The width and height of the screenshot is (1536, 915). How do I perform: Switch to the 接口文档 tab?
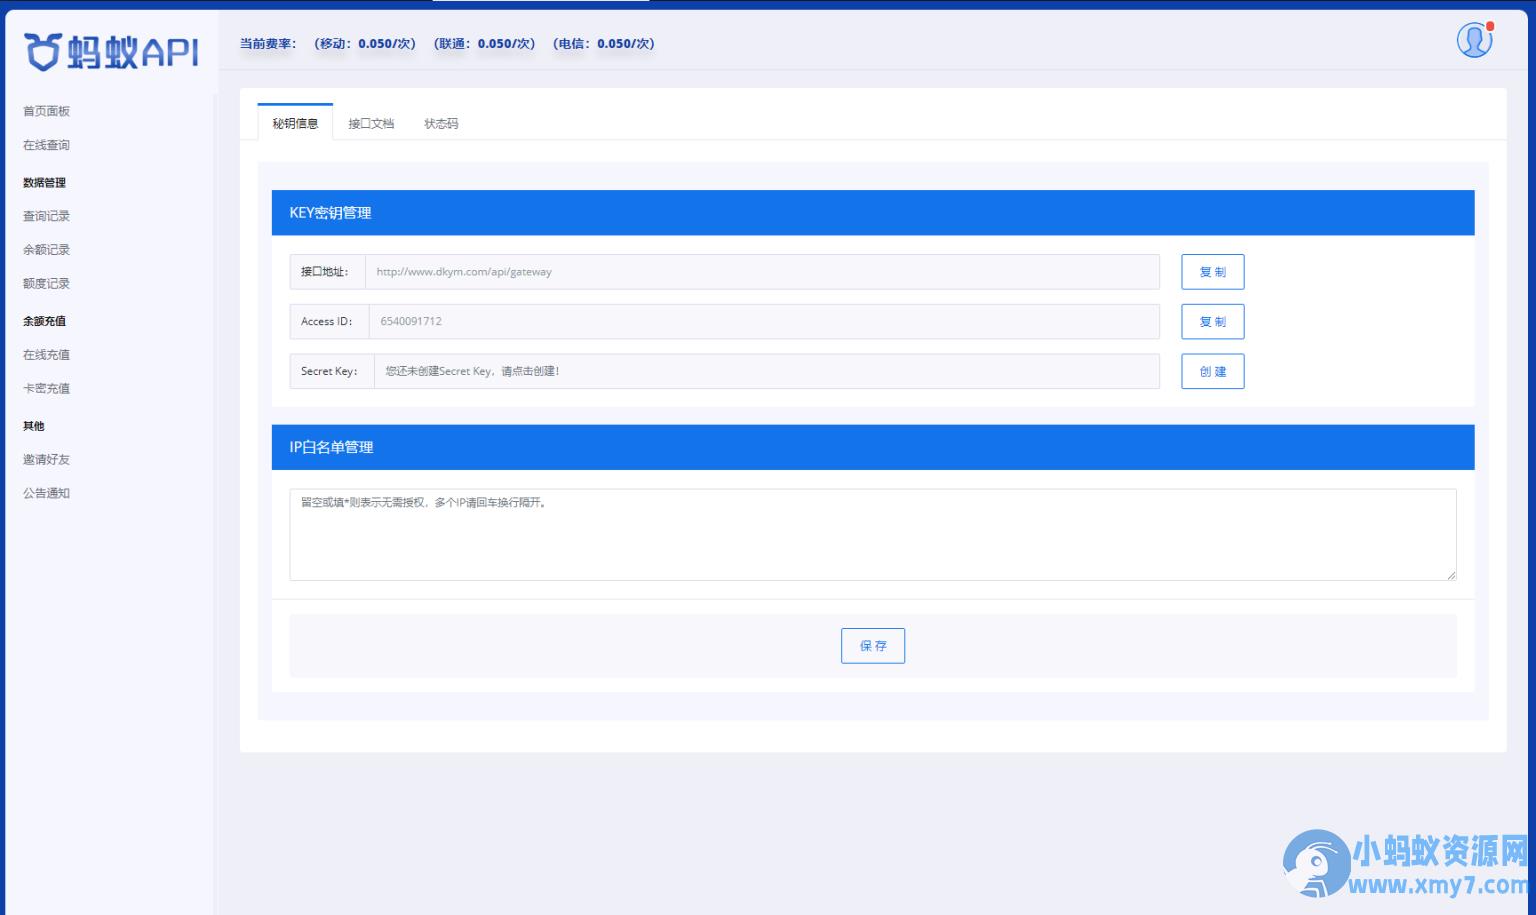371,123
